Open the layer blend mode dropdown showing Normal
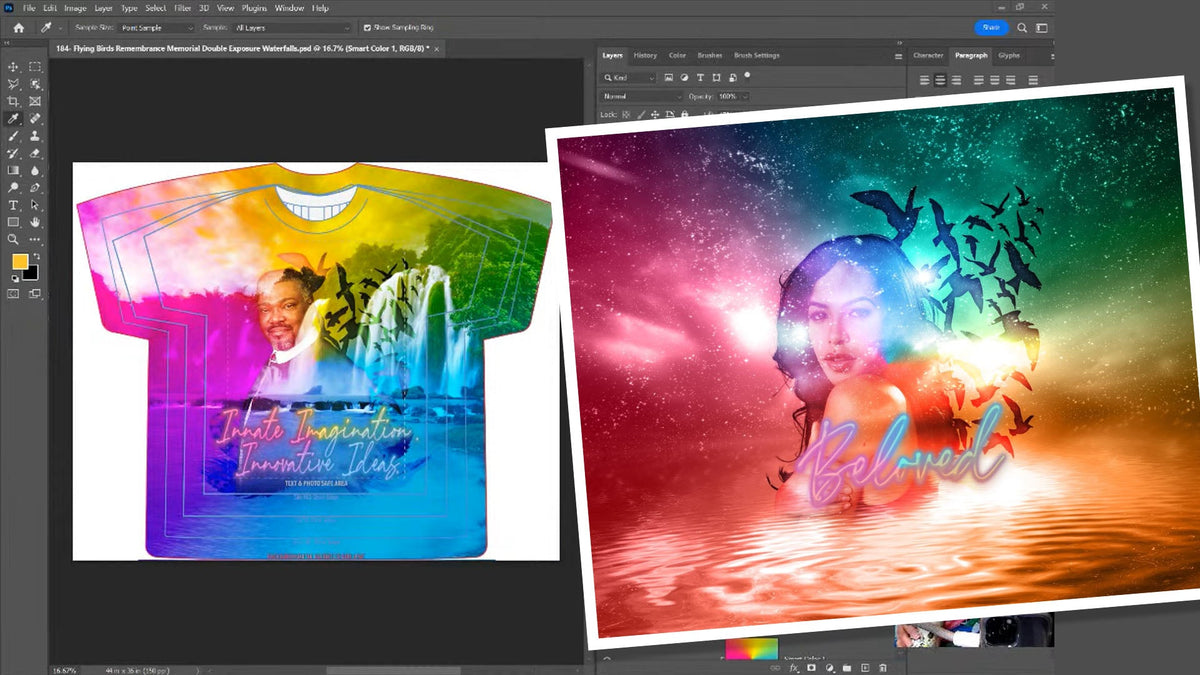 click(640, 96)
